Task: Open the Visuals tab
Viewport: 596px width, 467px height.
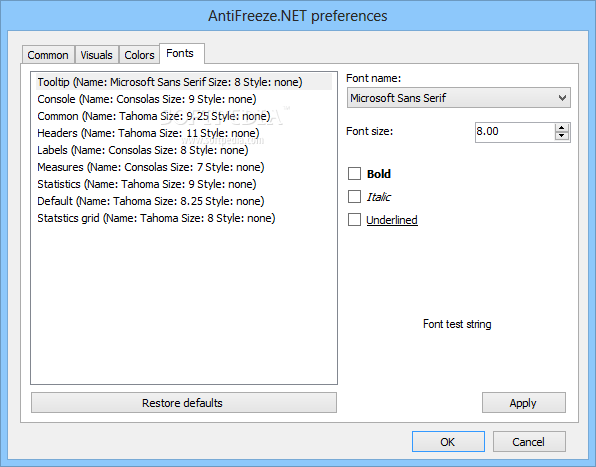Action: pos(97,55)
